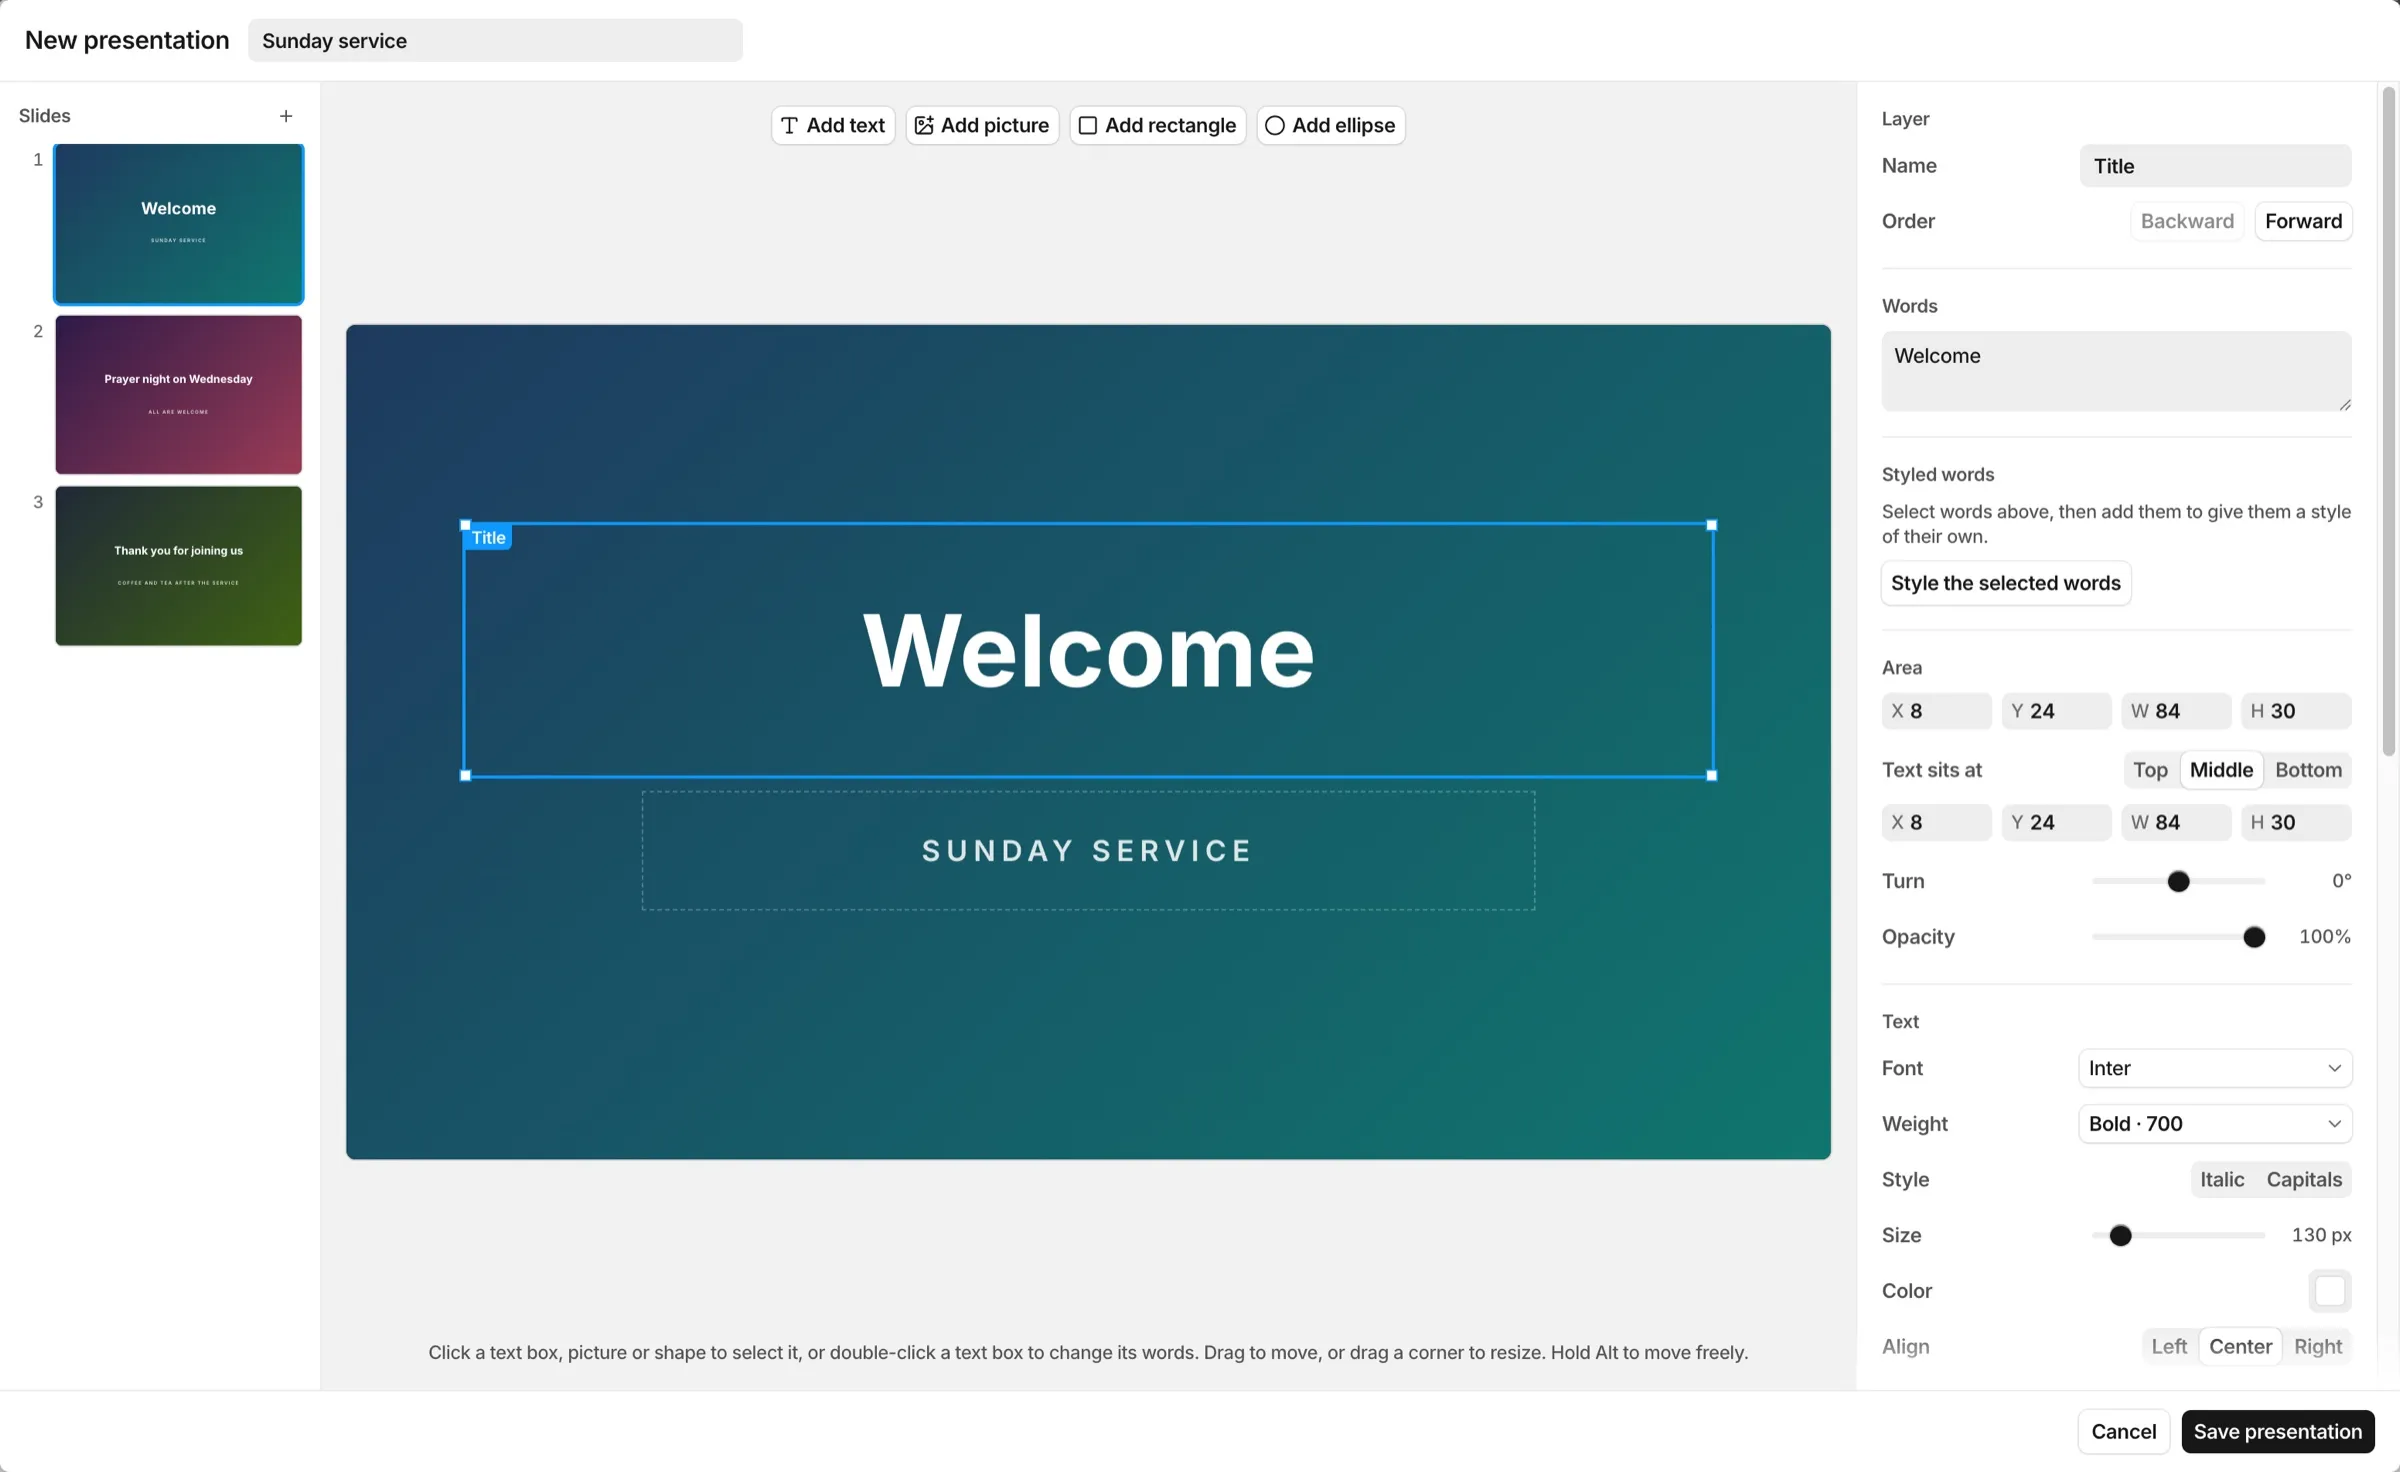
Task: Click the Area H field
Action: 2296,711
